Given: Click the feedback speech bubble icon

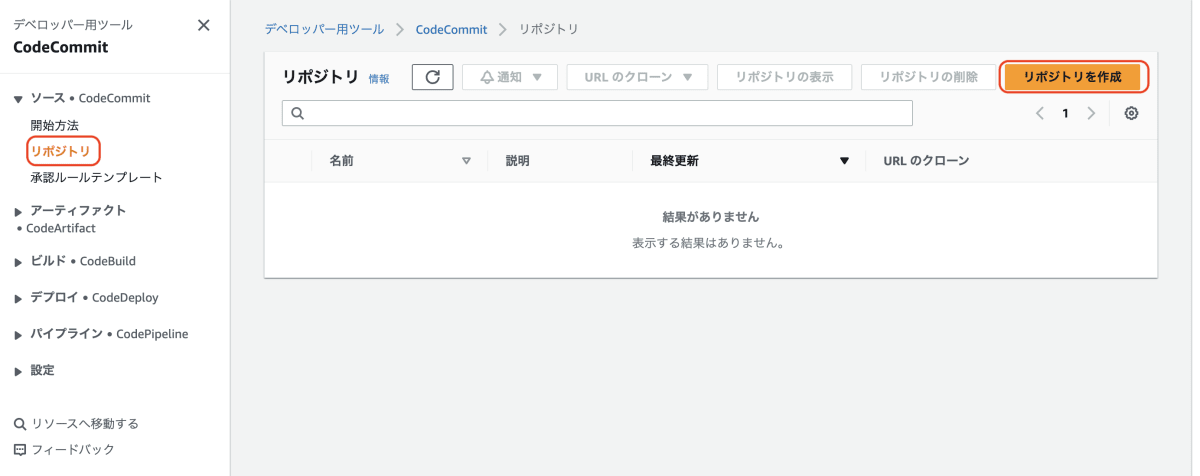Looking at the screenshot, I should pyautogui.click(x=20, y=450).
